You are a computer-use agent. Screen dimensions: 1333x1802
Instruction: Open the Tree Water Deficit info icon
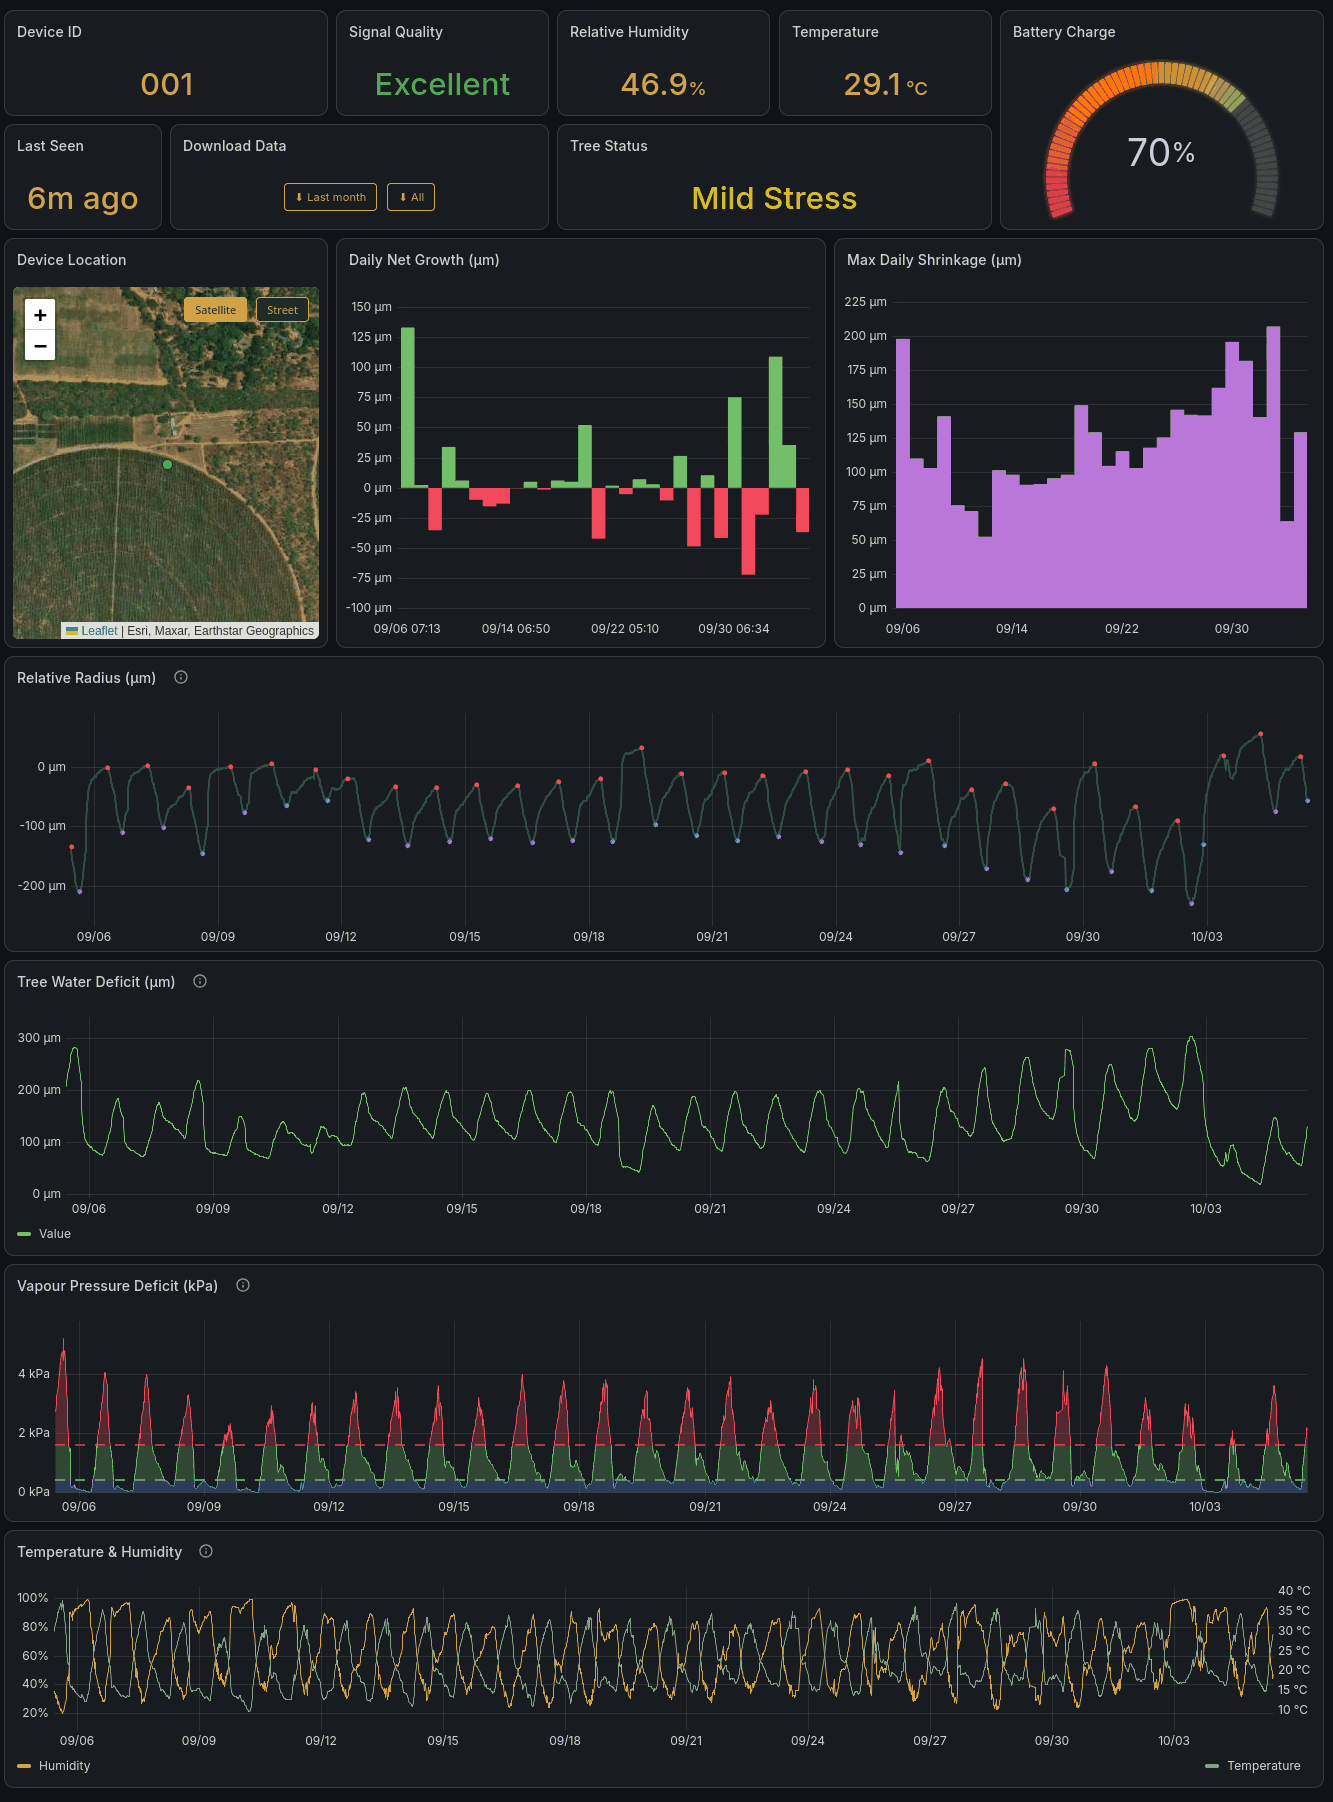200,981
